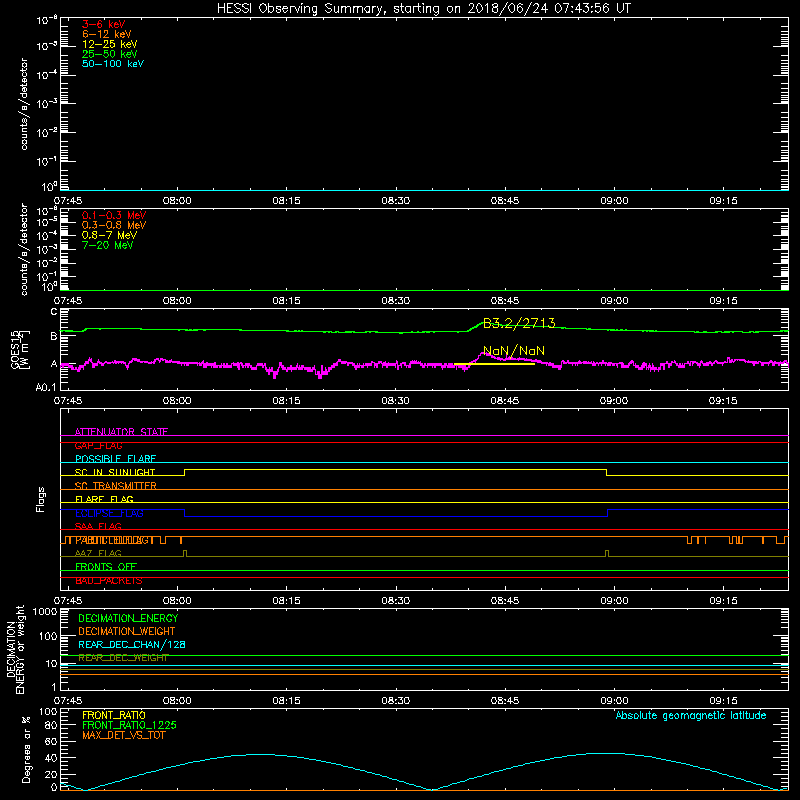The width and height of the screenshot is (800, 800).
Task: Click the 7-20 MeV legend label
Action: [107, 245]
